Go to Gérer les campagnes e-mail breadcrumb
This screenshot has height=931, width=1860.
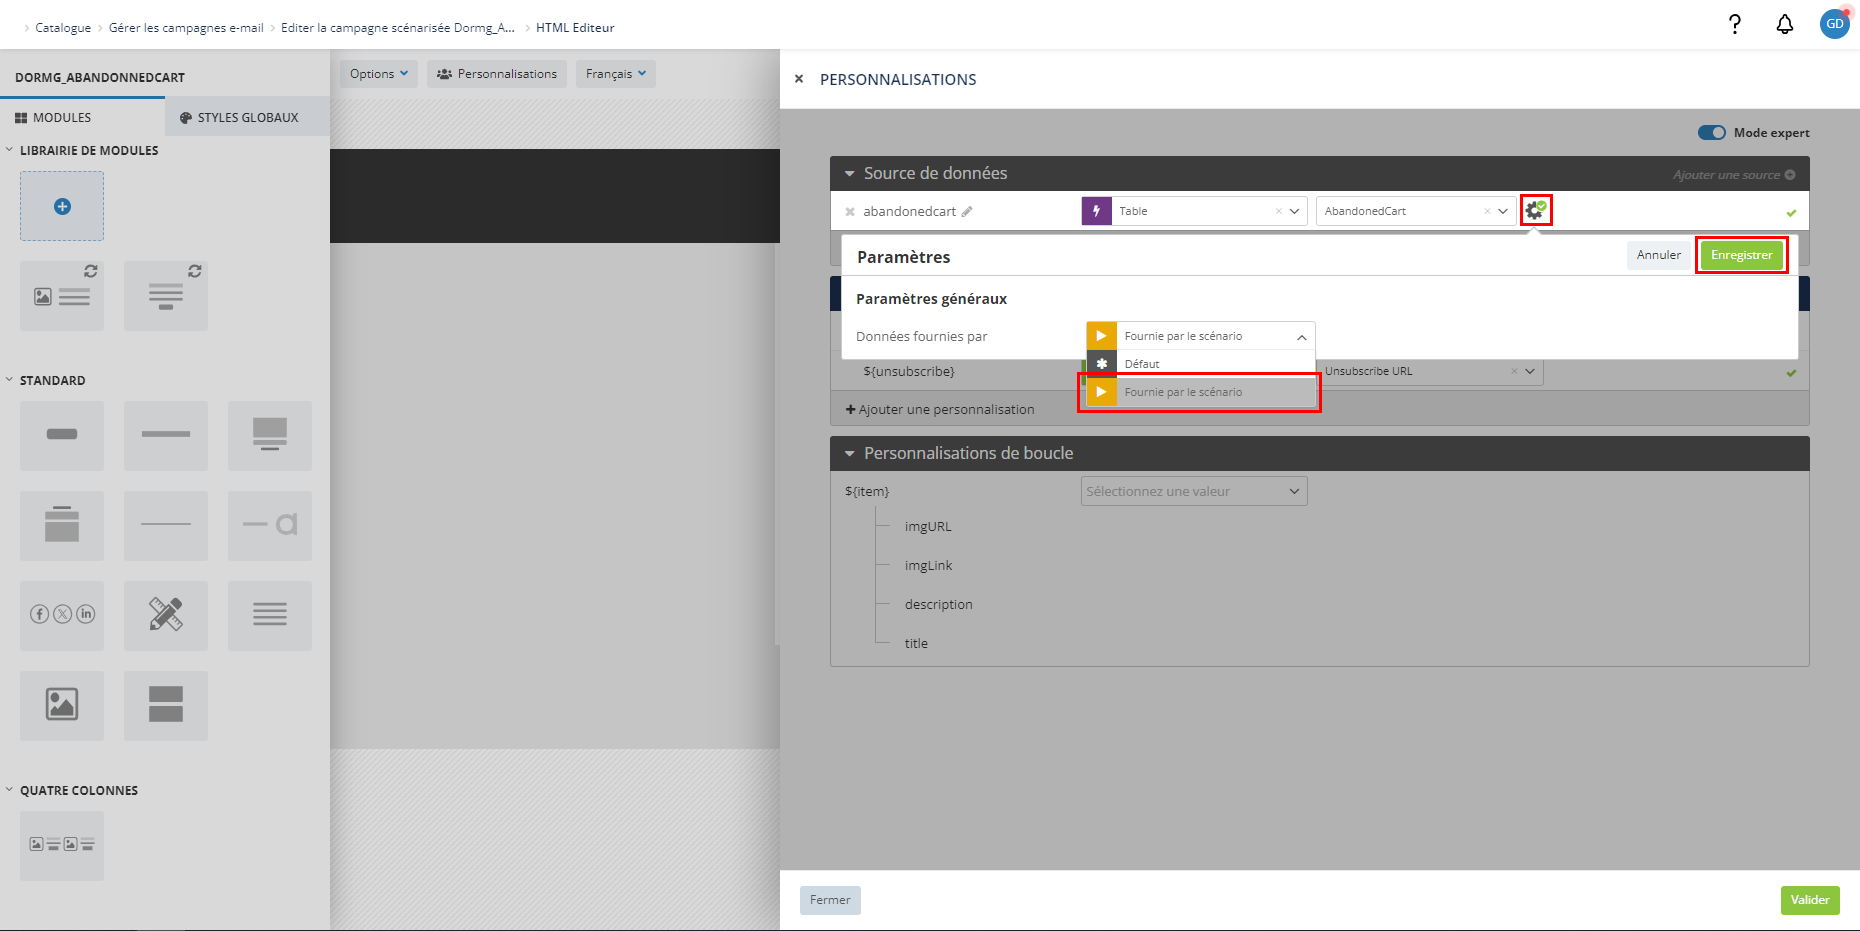coord(186,28)
